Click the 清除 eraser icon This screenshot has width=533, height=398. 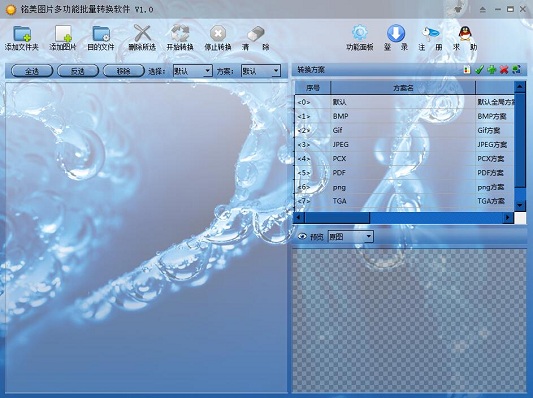(x=256, y=34)
